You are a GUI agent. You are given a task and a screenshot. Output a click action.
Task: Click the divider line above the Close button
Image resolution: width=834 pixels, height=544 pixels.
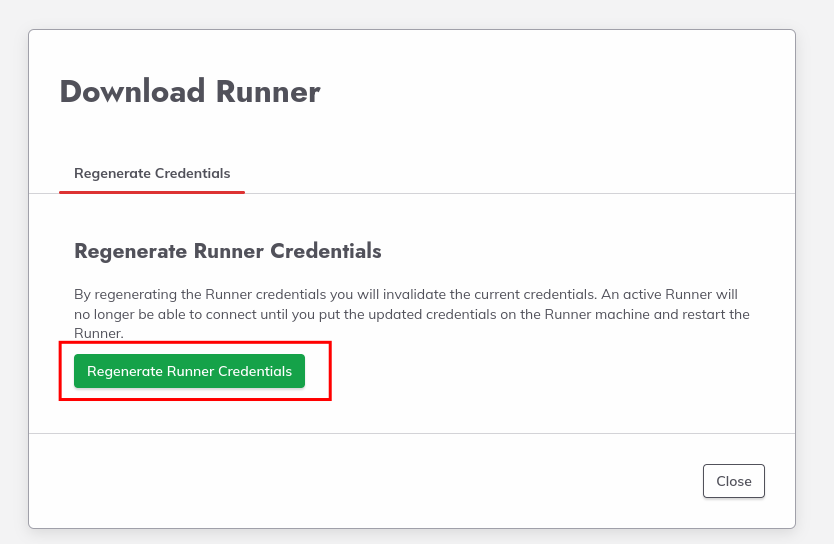coord(412,433)
